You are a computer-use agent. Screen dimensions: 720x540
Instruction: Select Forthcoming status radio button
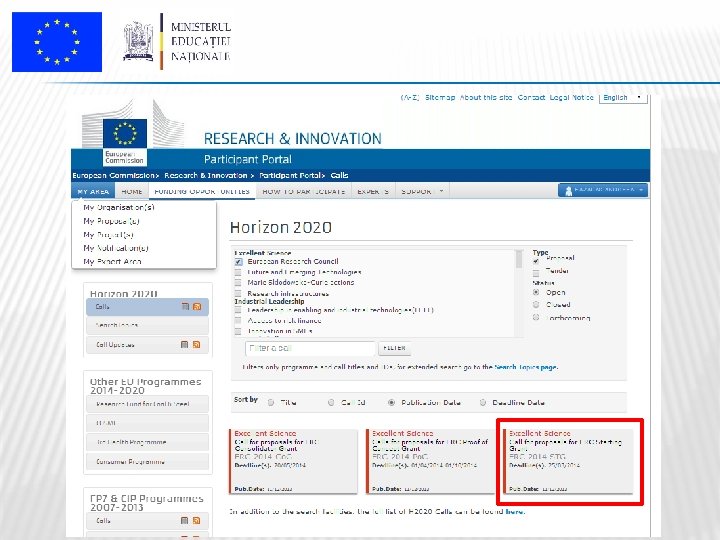click(536, 317)
